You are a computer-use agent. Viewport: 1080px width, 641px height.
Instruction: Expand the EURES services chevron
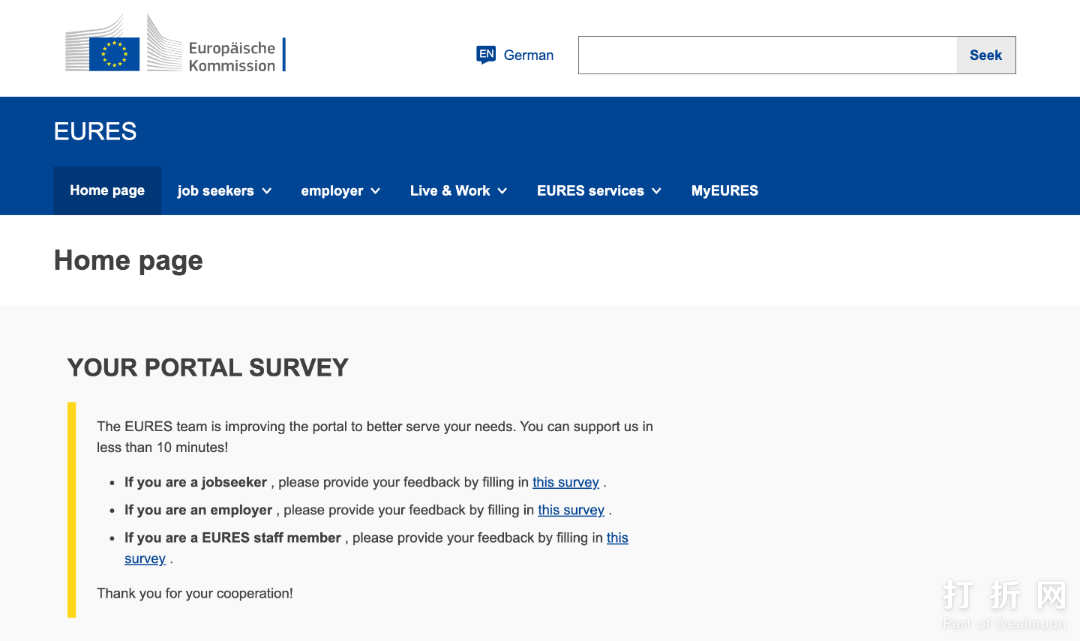pyautogui.click(x=656, y=191)
